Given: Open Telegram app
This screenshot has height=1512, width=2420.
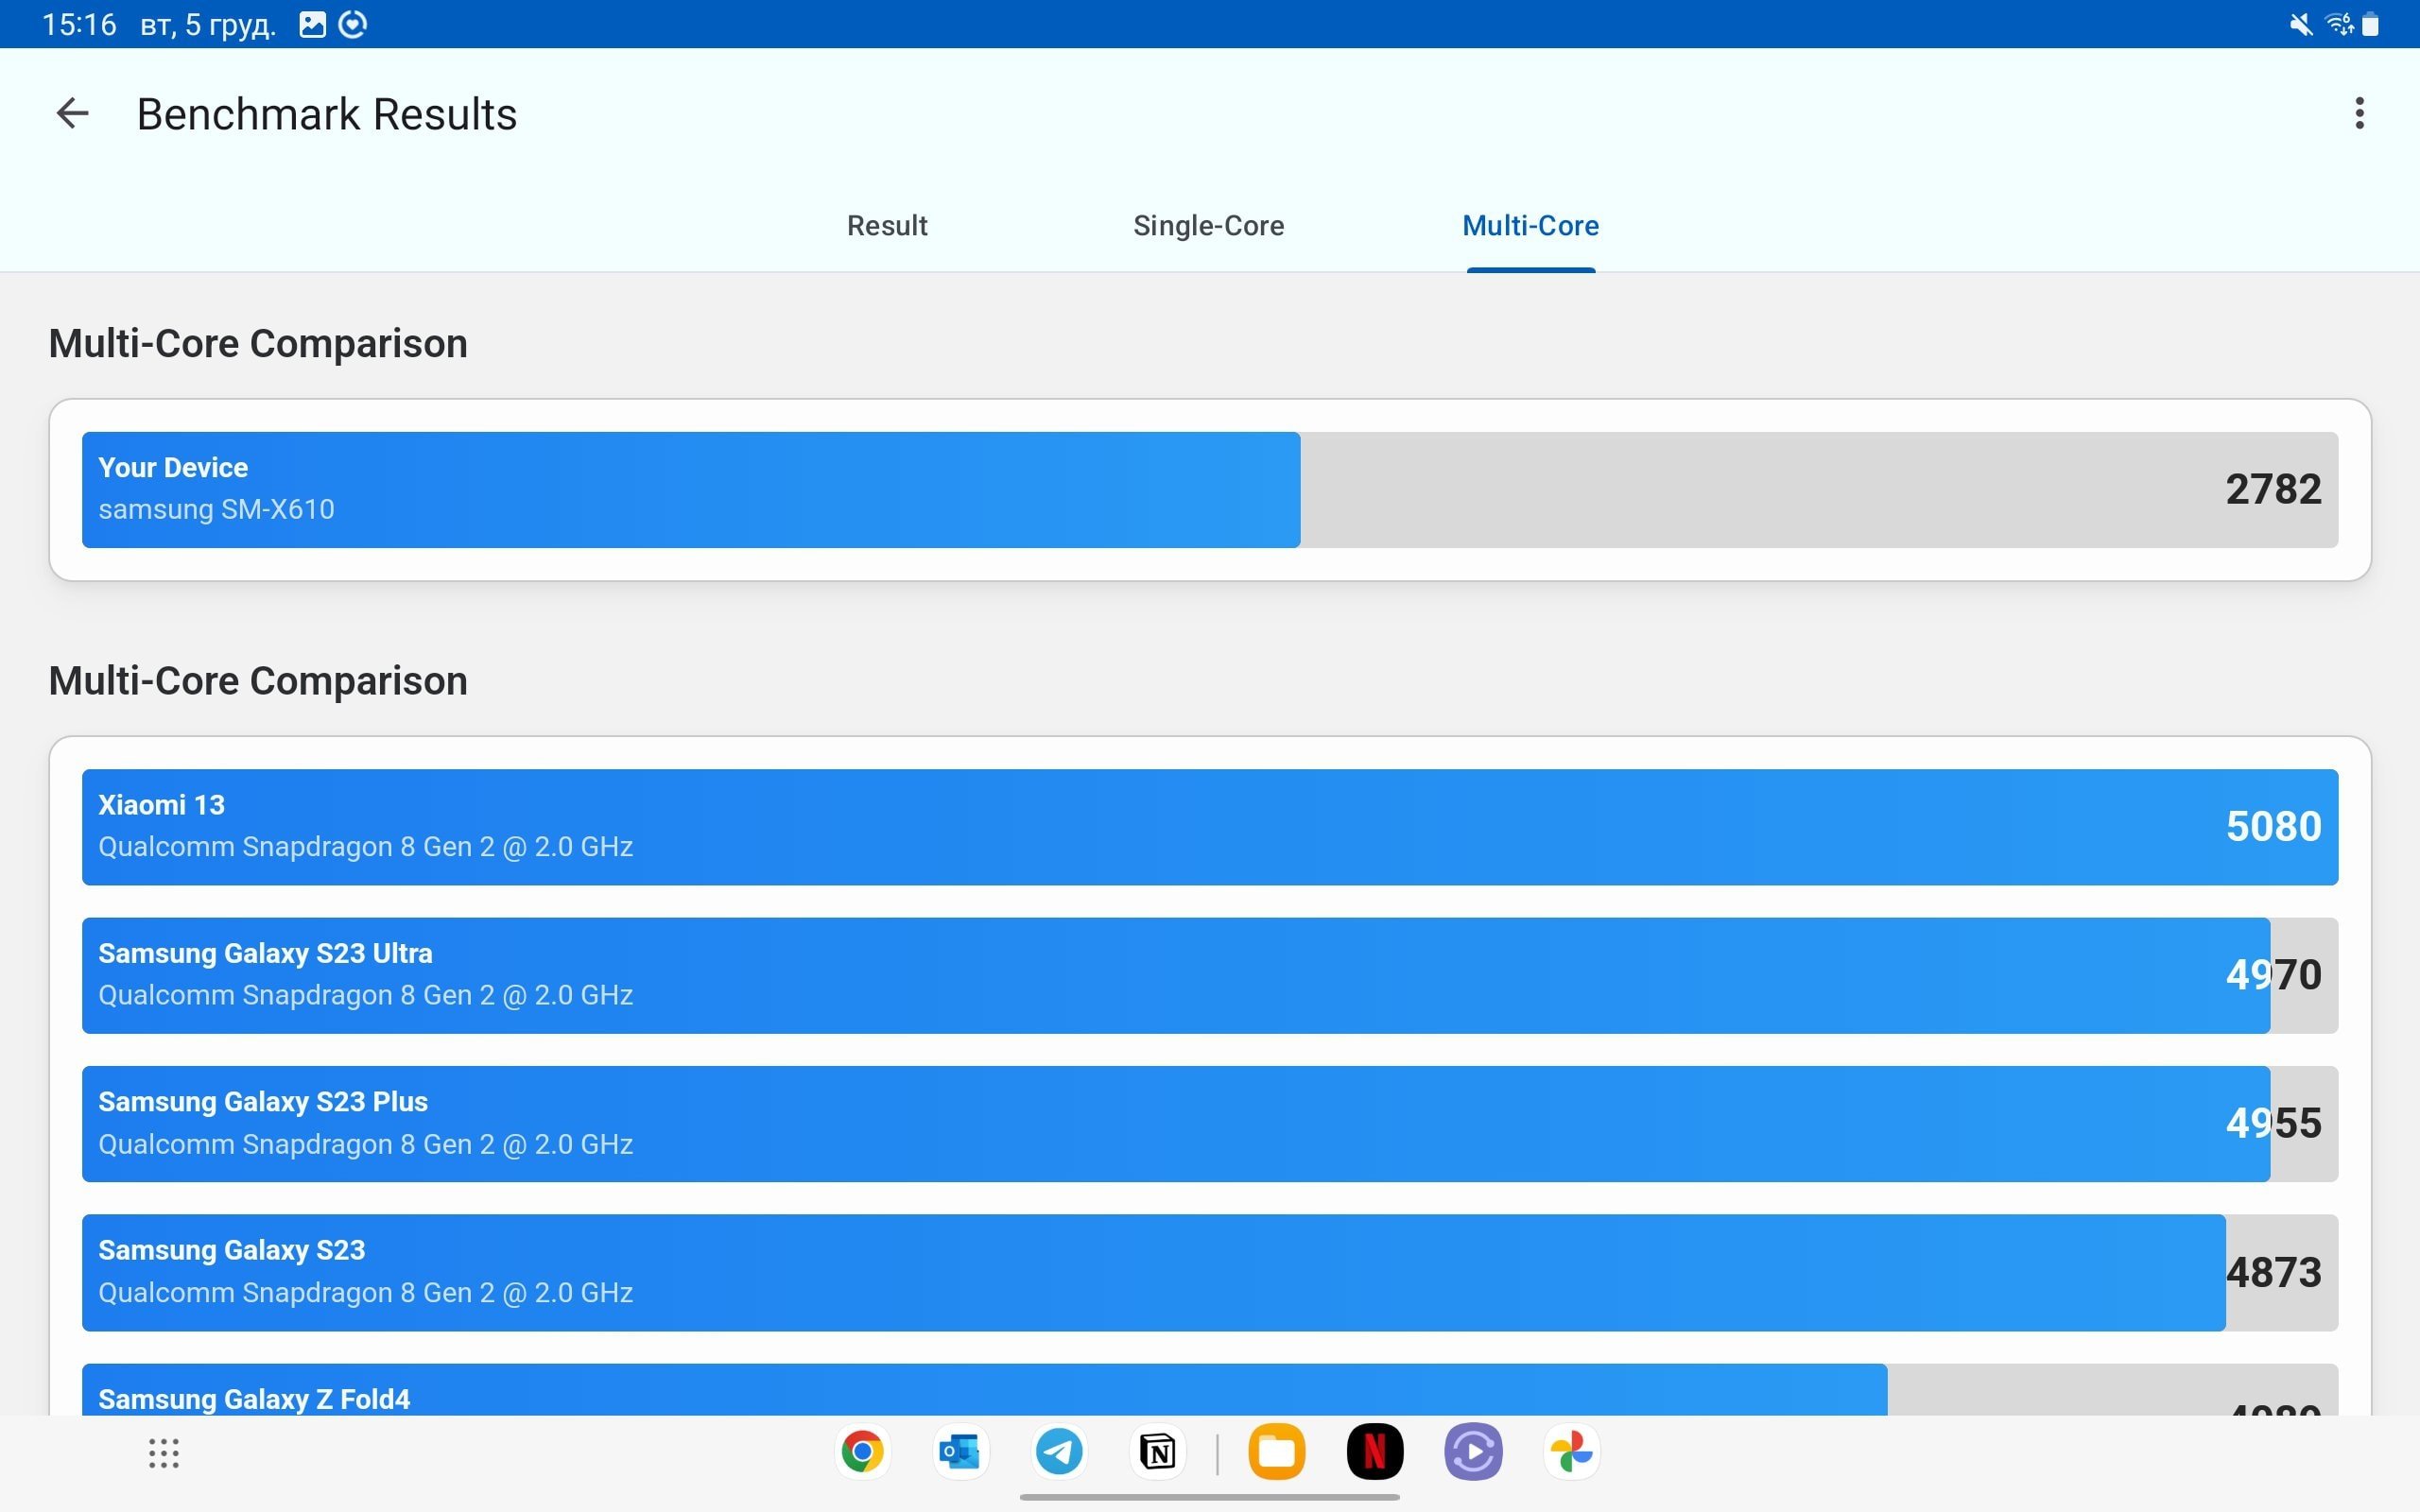Looking at the screenshot, I should click(x=1060, y=1451).
